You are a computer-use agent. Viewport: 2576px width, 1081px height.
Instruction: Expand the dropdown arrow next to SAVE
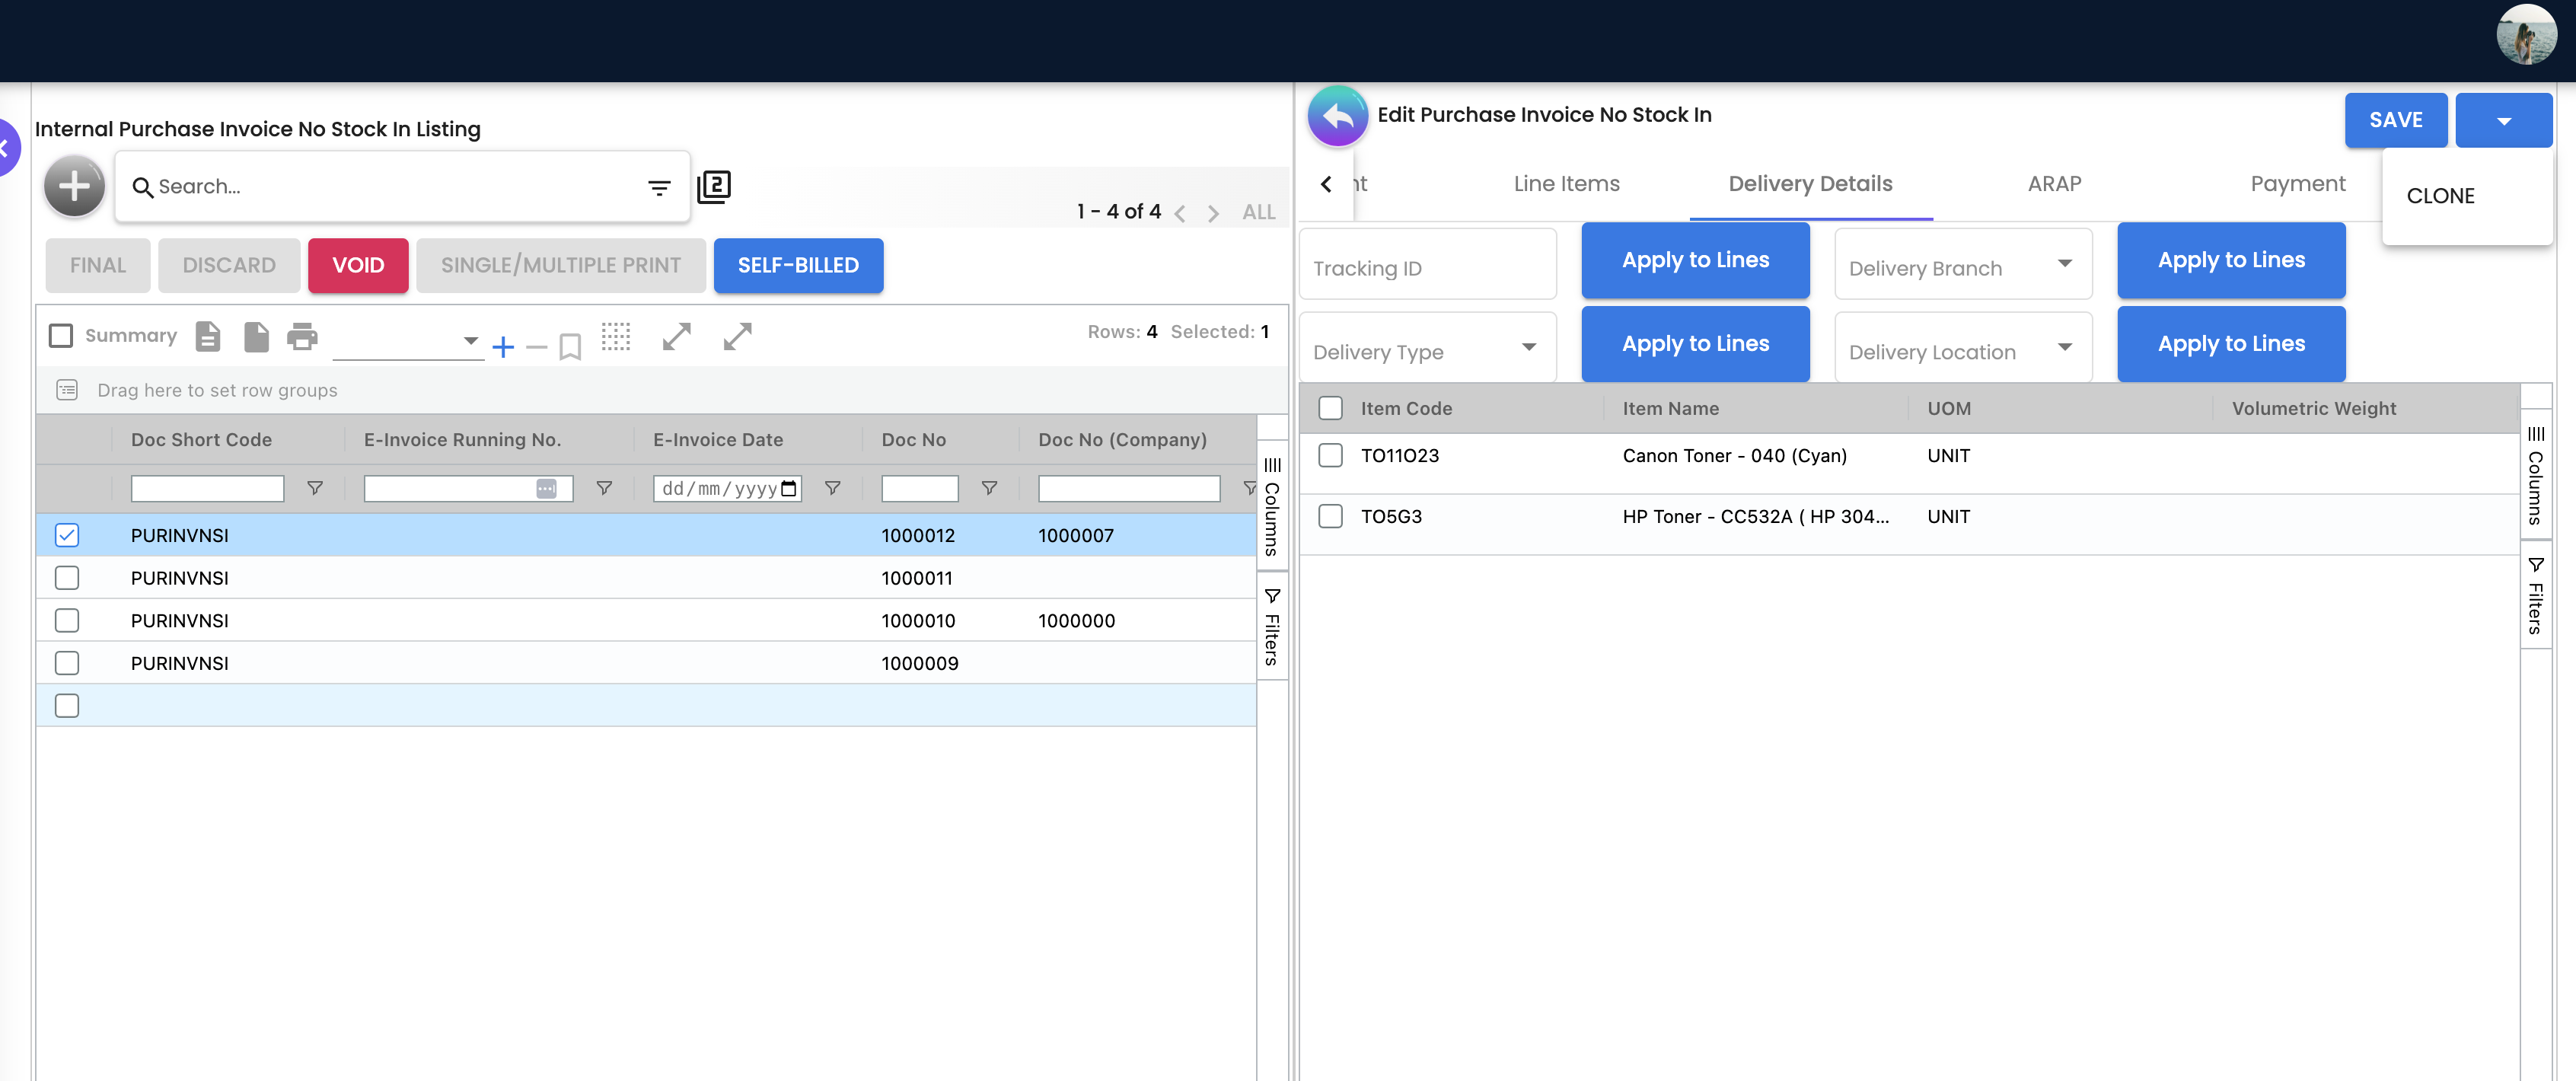point(2503,121)
